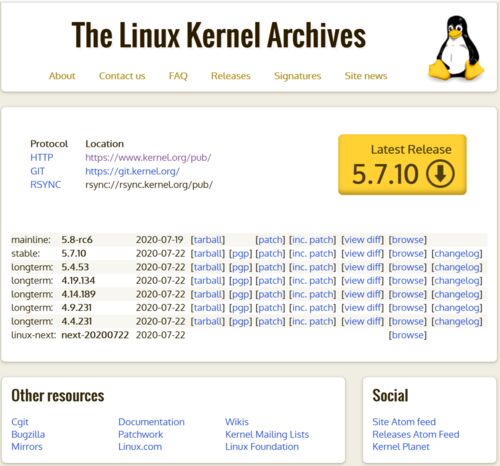
Task: Click the Latest Release 5.7.10 button
Action: coord(402,165)
